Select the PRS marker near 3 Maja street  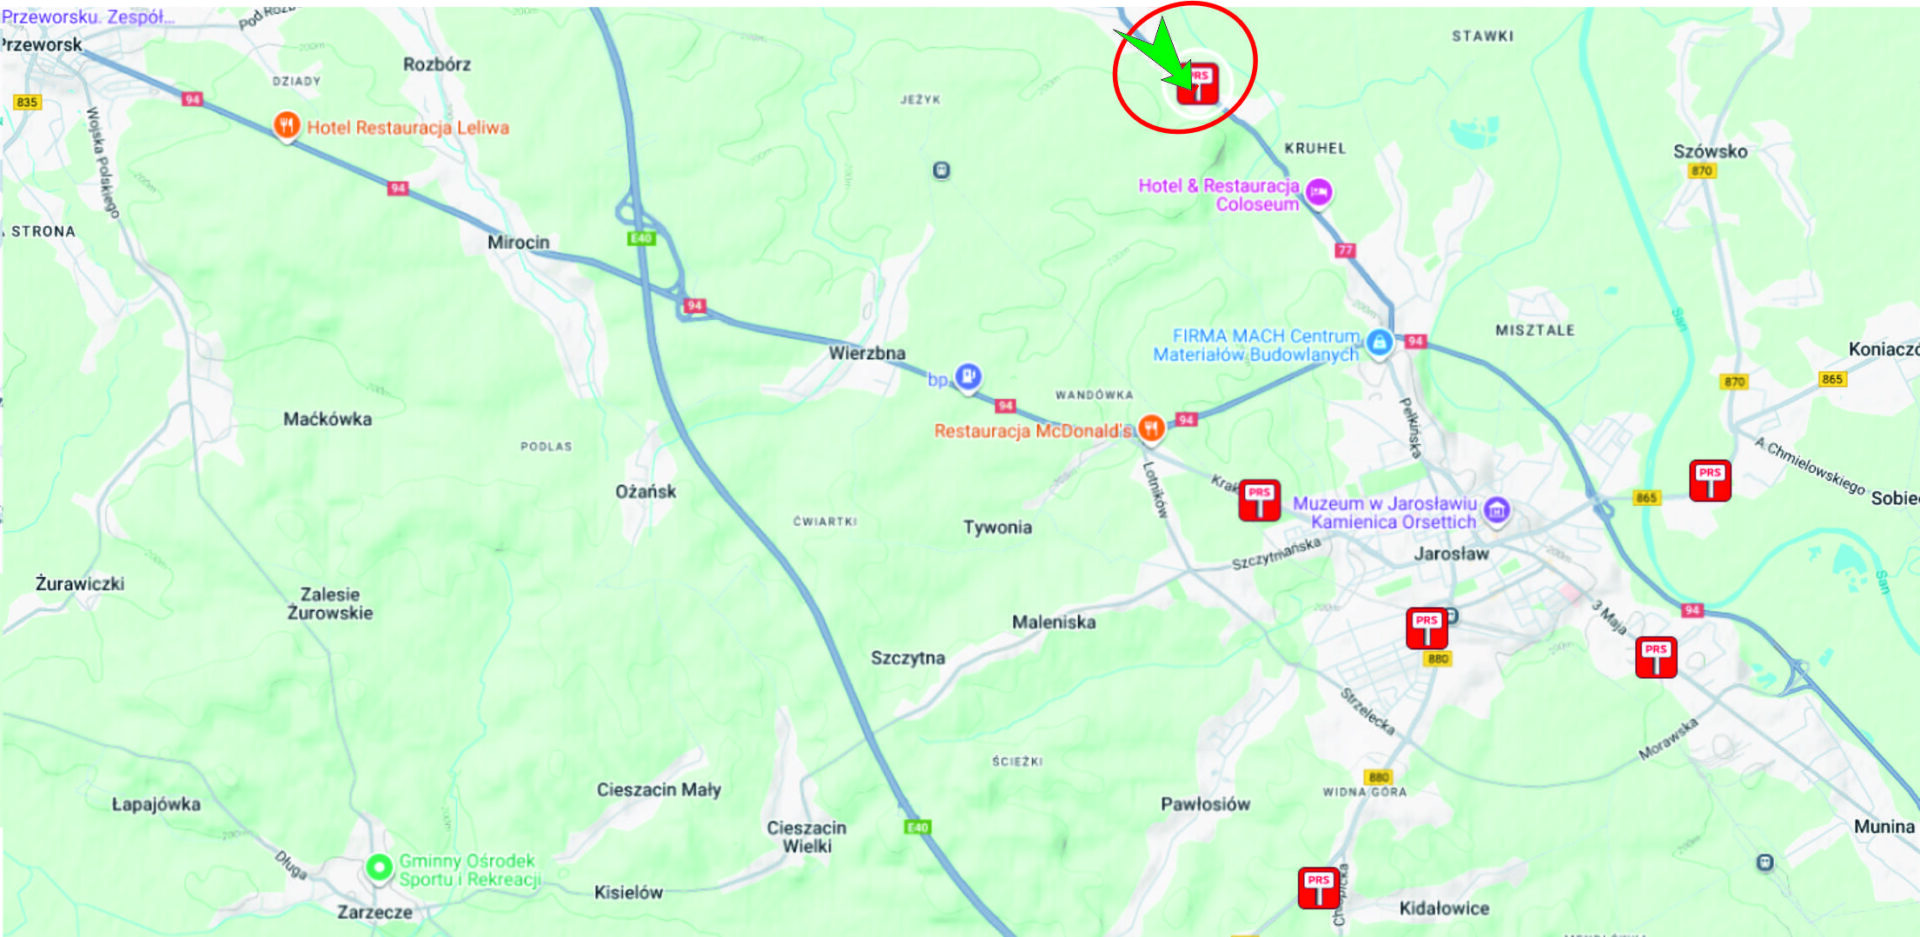pyautogui.click(x=1656, y=657)
